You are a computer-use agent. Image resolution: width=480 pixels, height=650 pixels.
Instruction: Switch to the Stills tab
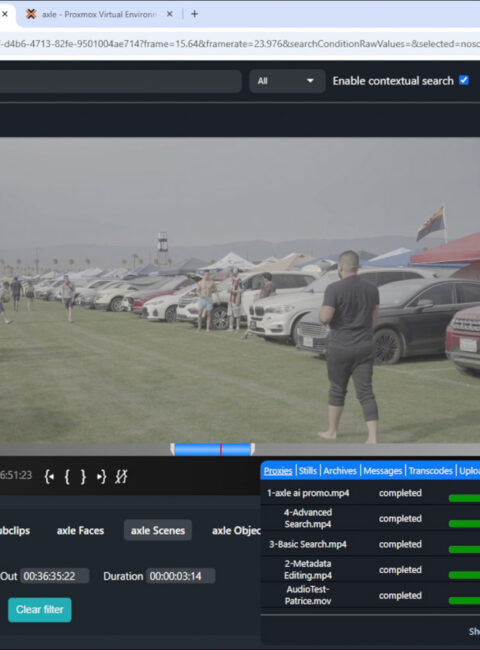point(308,471)
